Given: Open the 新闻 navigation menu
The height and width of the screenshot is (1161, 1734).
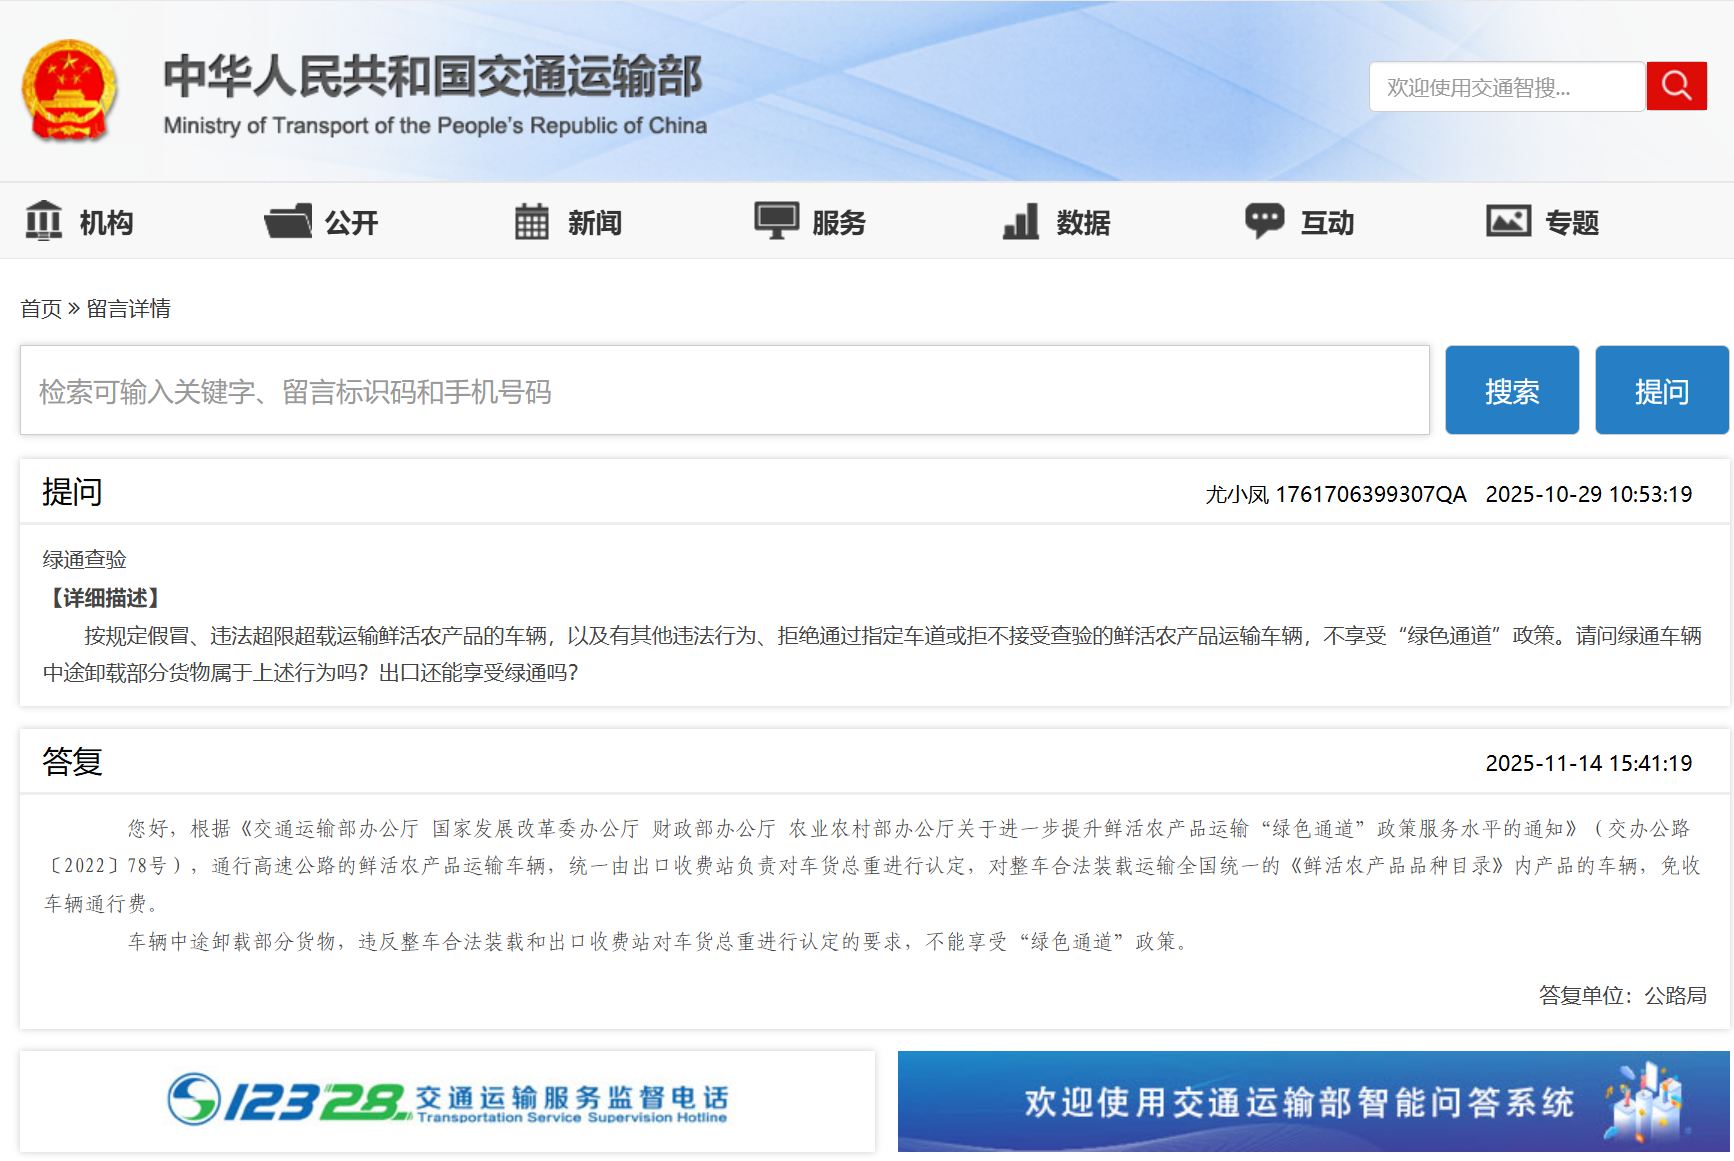Looking at the screenshot, I should [x=595, y=222].
